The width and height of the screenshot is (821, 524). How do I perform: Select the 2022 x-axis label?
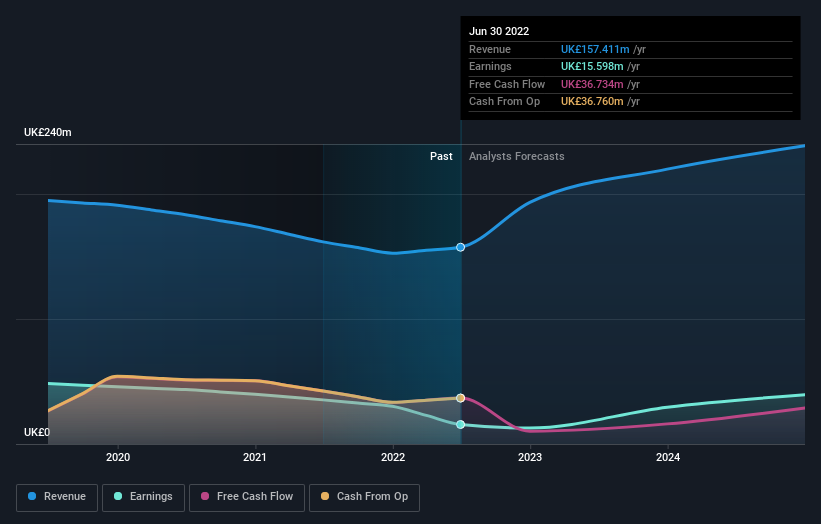coord(393,457)
